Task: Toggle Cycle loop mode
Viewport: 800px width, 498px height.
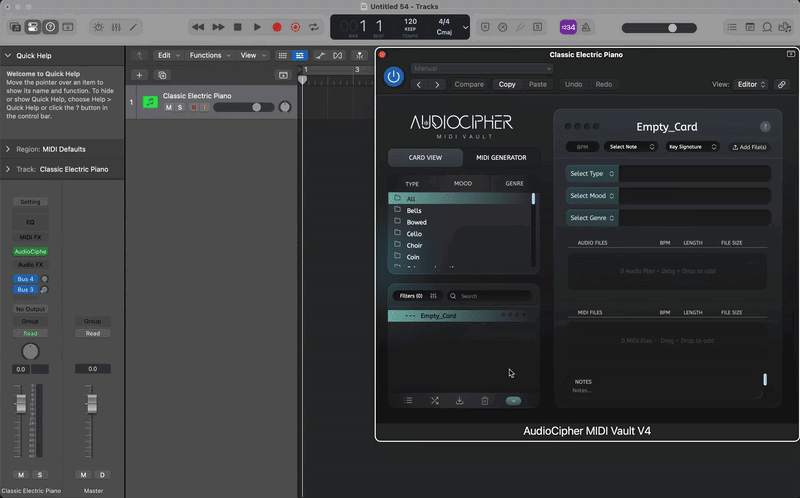Action: 314,27
